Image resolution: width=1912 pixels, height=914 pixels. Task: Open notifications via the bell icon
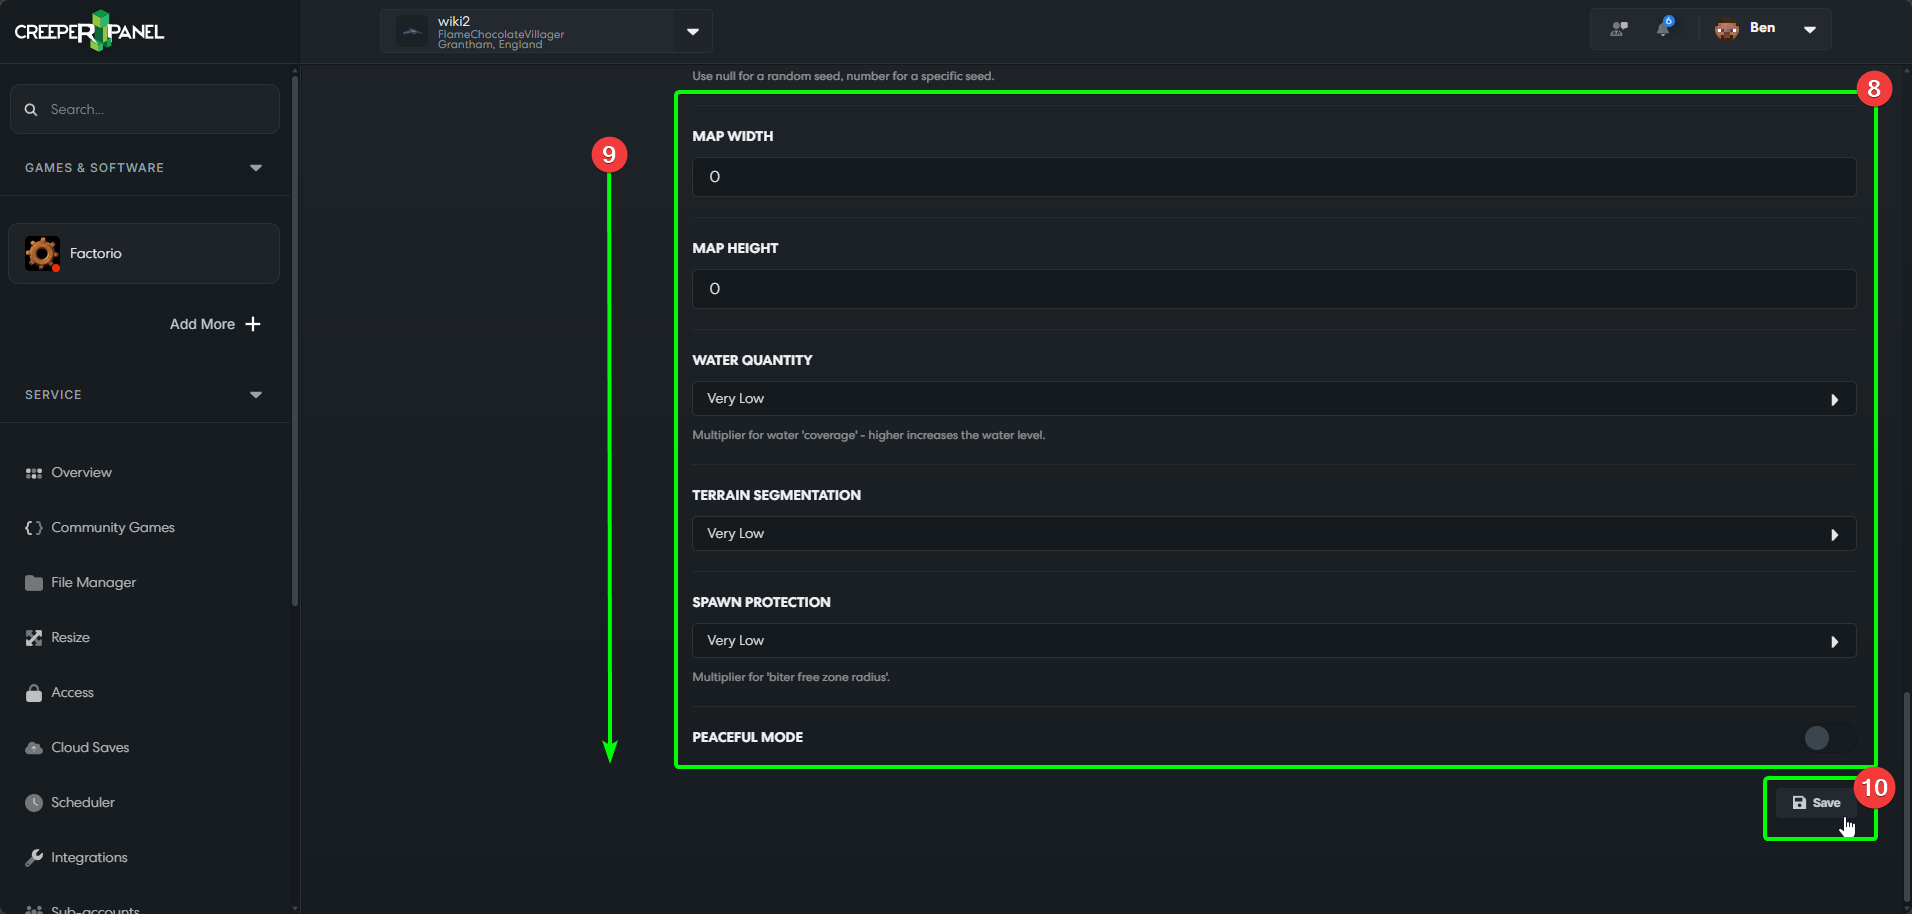tap(1663, 28)
